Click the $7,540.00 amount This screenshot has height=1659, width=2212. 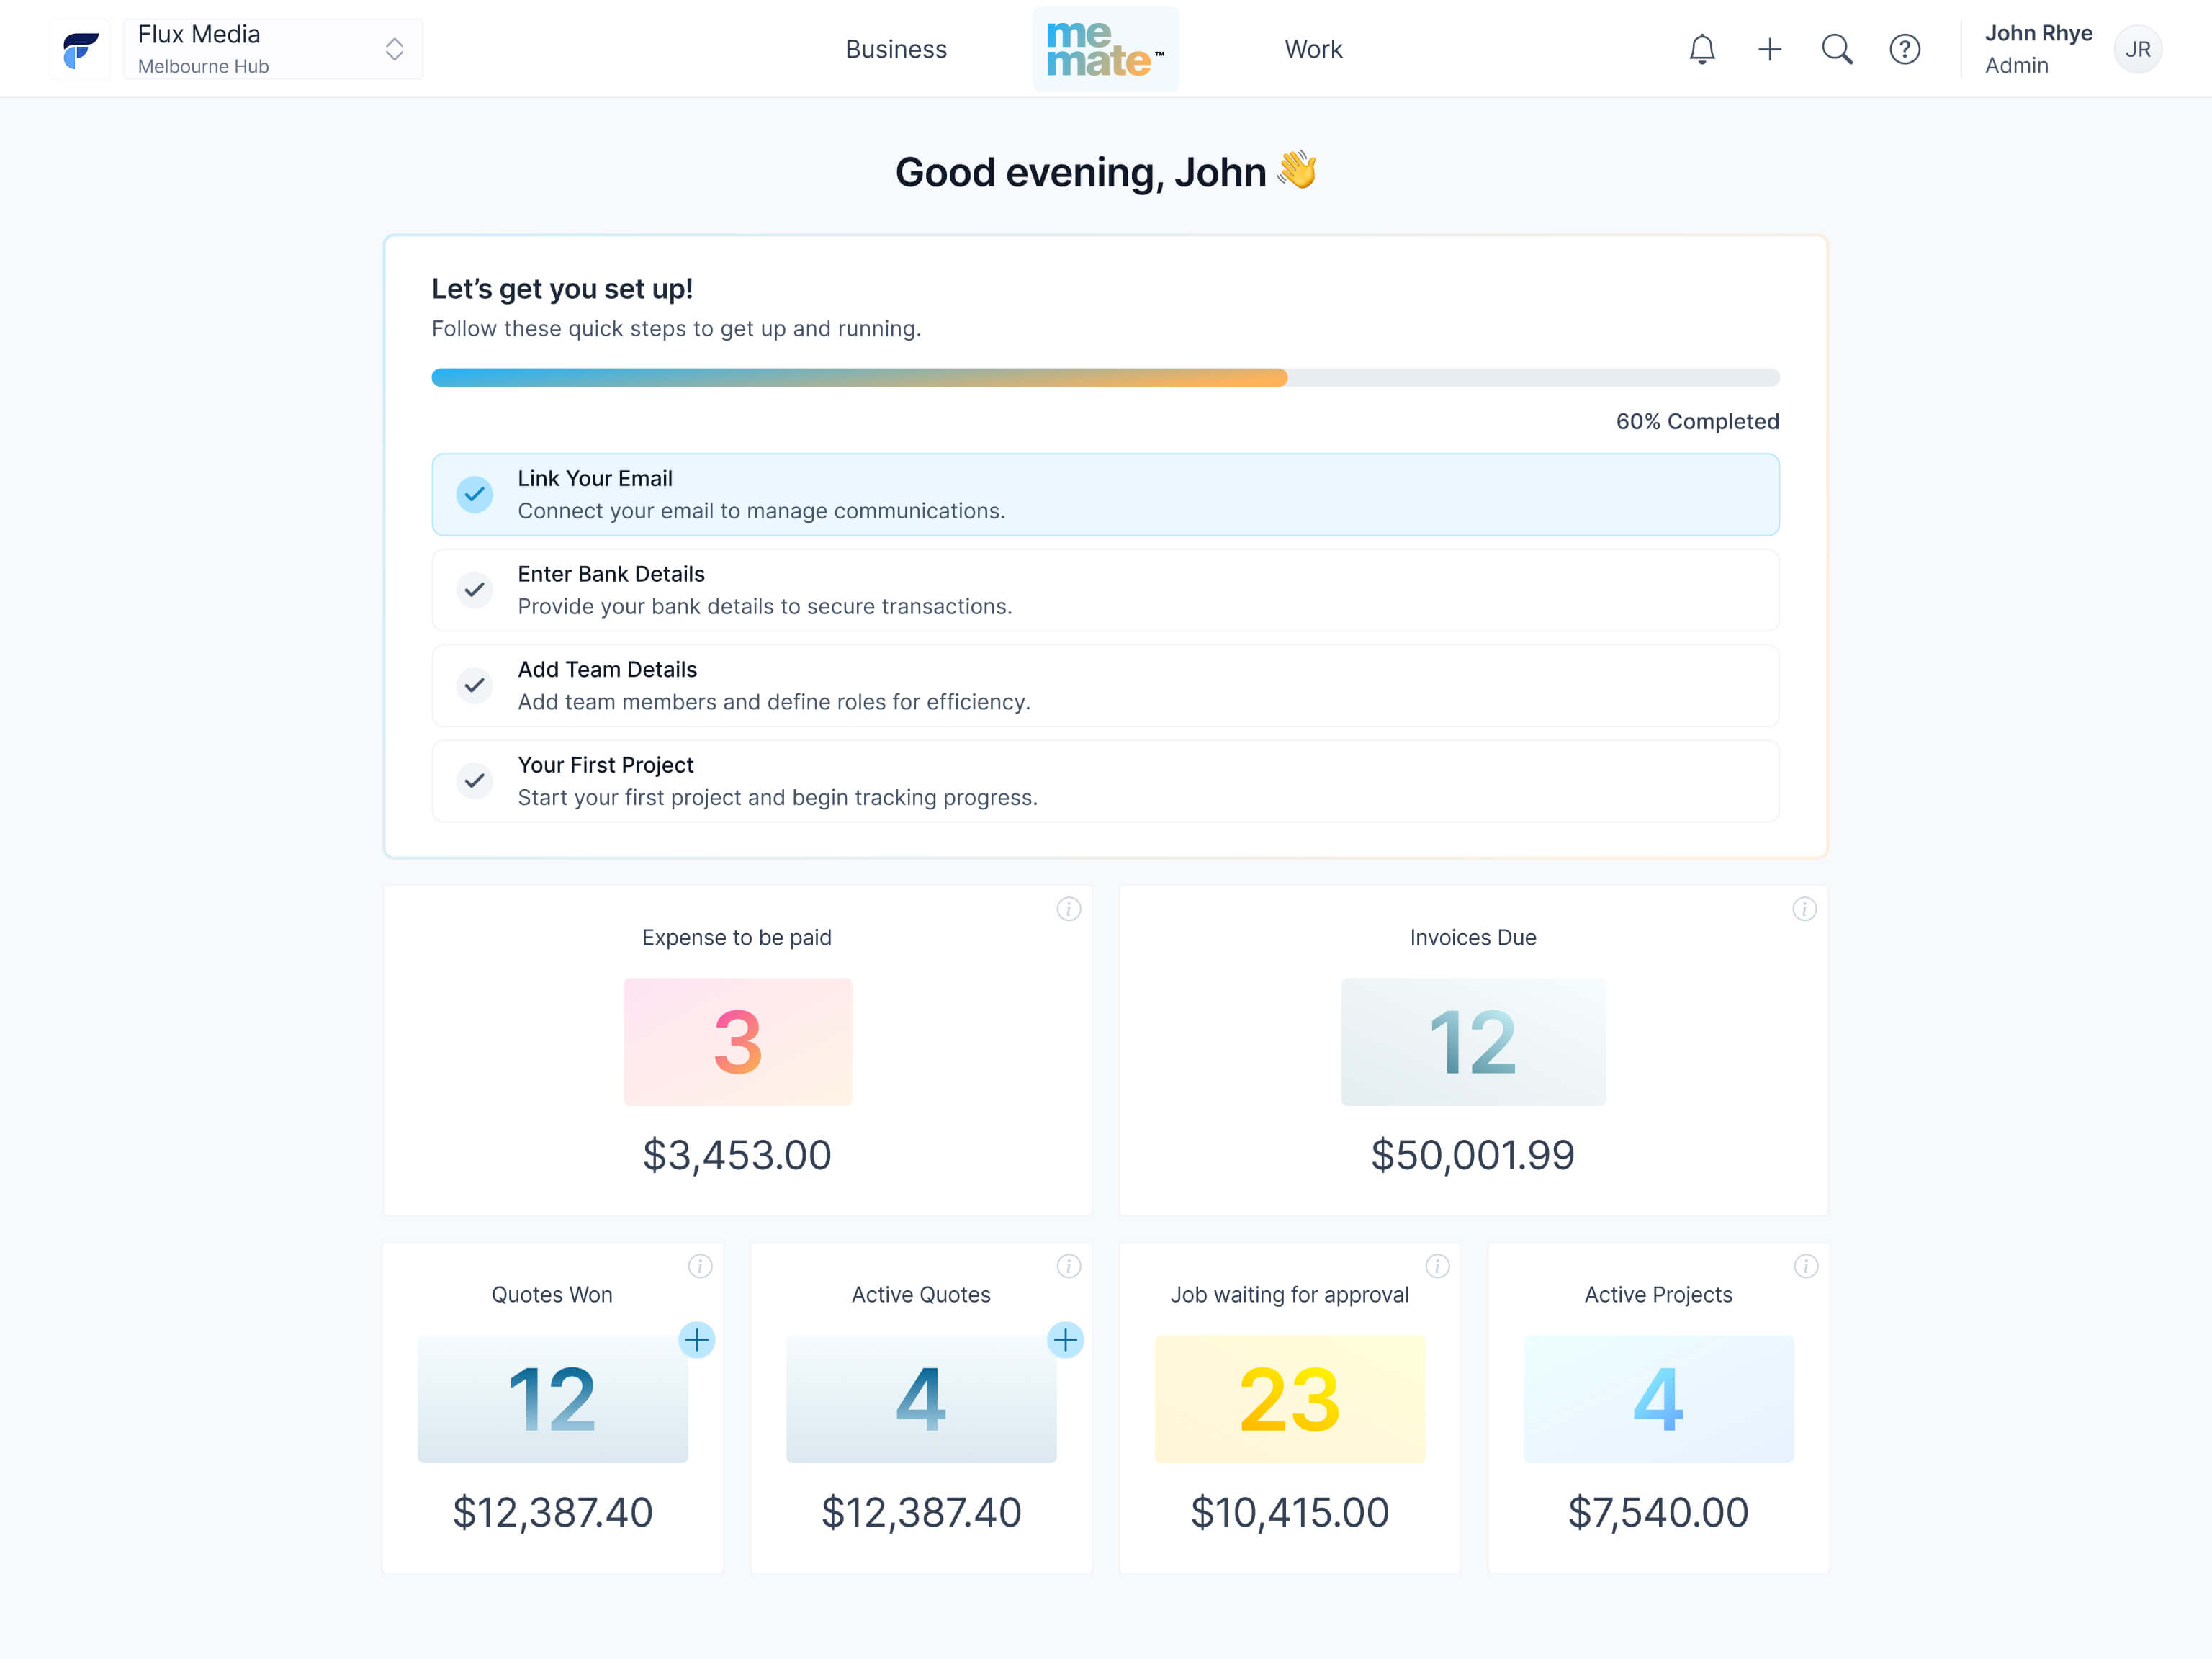click(x=1658, y=1513)
